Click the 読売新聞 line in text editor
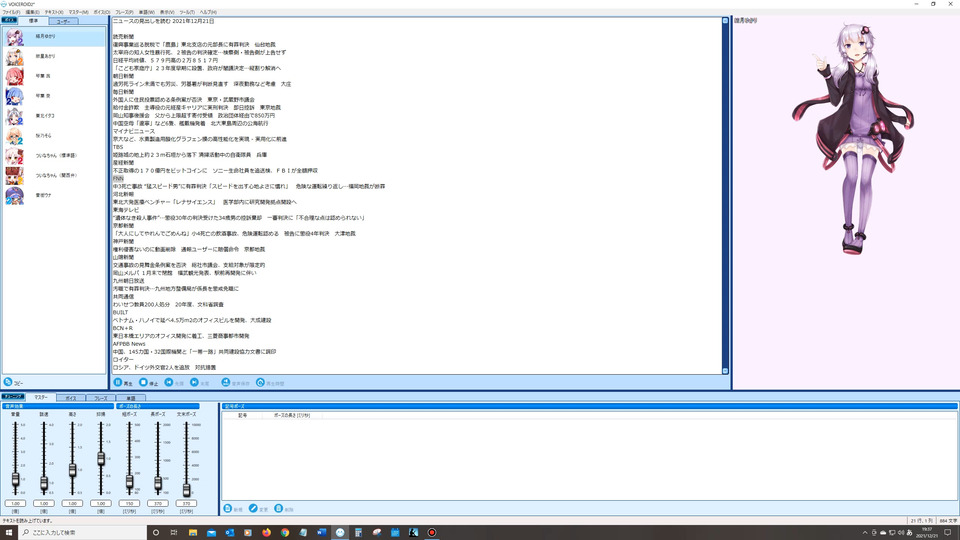The height and width of the screenshot is (540, 960). coord(123,37)
